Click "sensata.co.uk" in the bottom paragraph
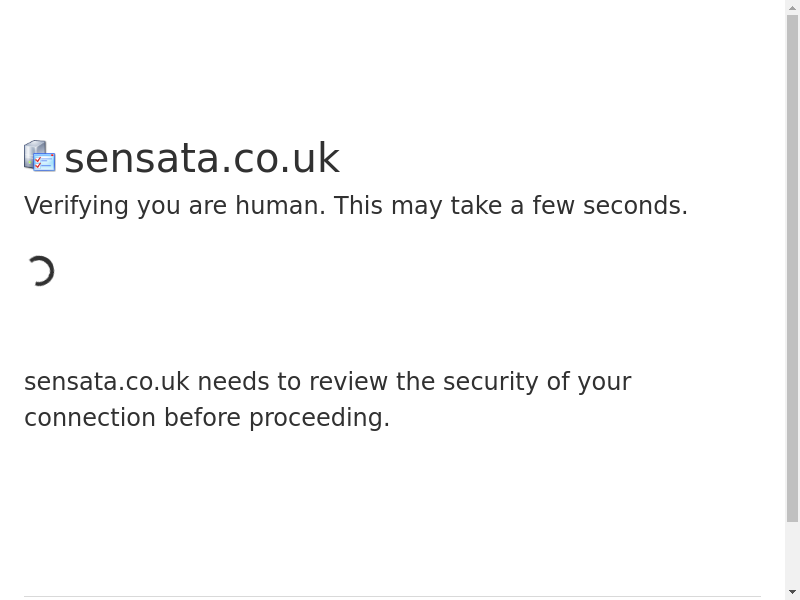The image size is (800, 600). click(106, 382)
